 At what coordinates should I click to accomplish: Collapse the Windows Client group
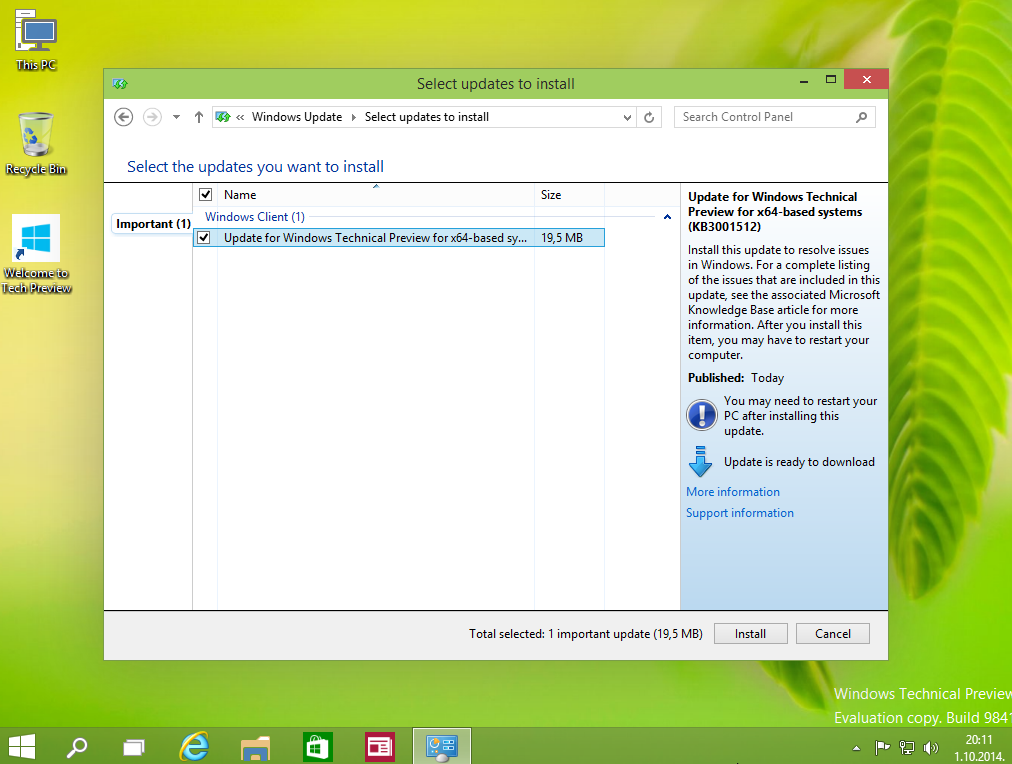[x=667, y=217]
